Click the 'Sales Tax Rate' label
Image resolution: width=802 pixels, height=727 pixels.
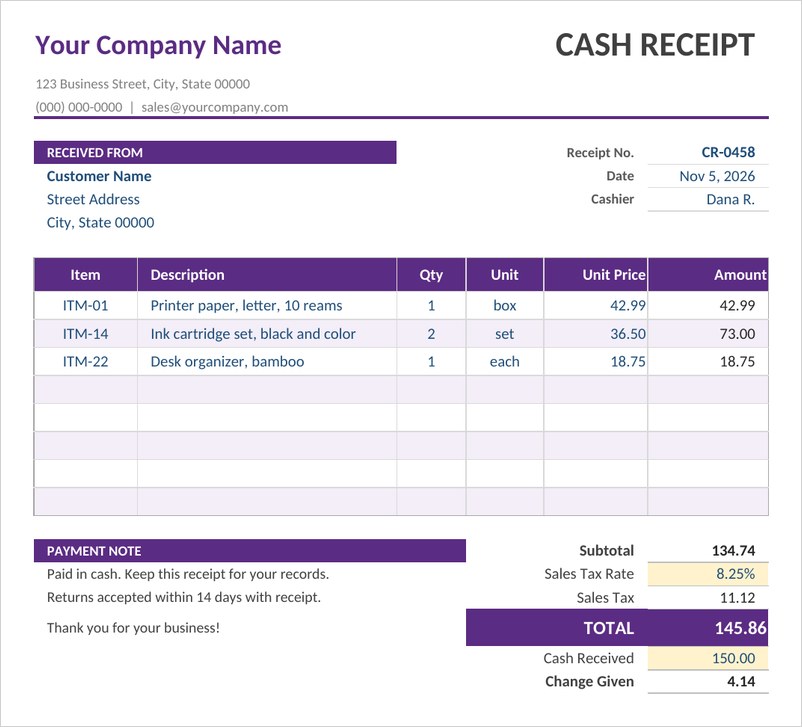(x=589, y=574)
